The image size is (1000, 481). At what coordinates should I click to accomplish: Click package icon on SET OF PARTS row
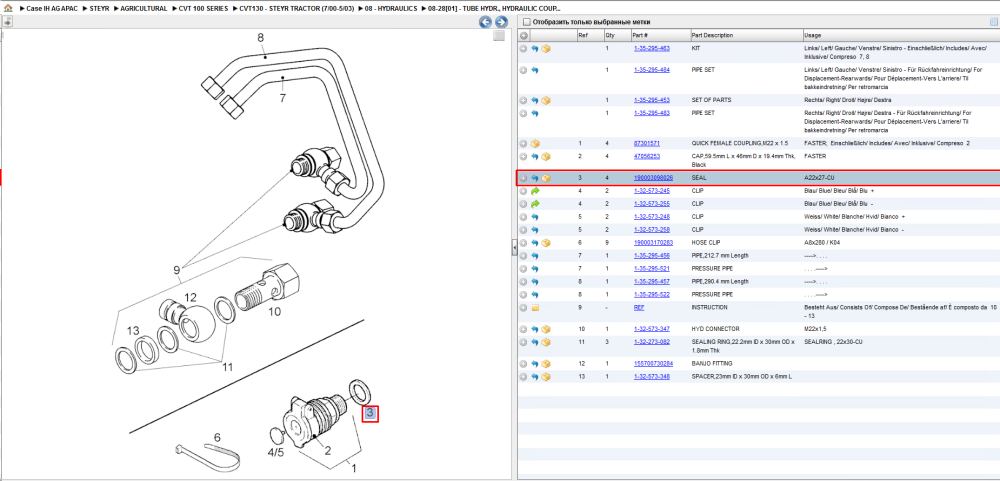pos(546,100)
